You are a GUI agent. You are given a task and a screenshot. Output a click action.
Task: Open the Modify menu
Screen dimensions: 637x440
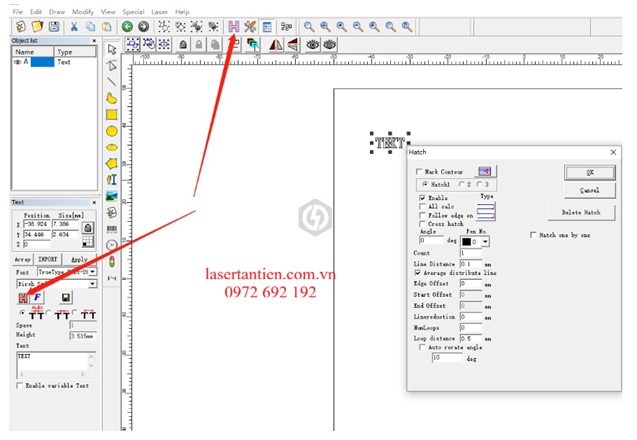[82, 11]
